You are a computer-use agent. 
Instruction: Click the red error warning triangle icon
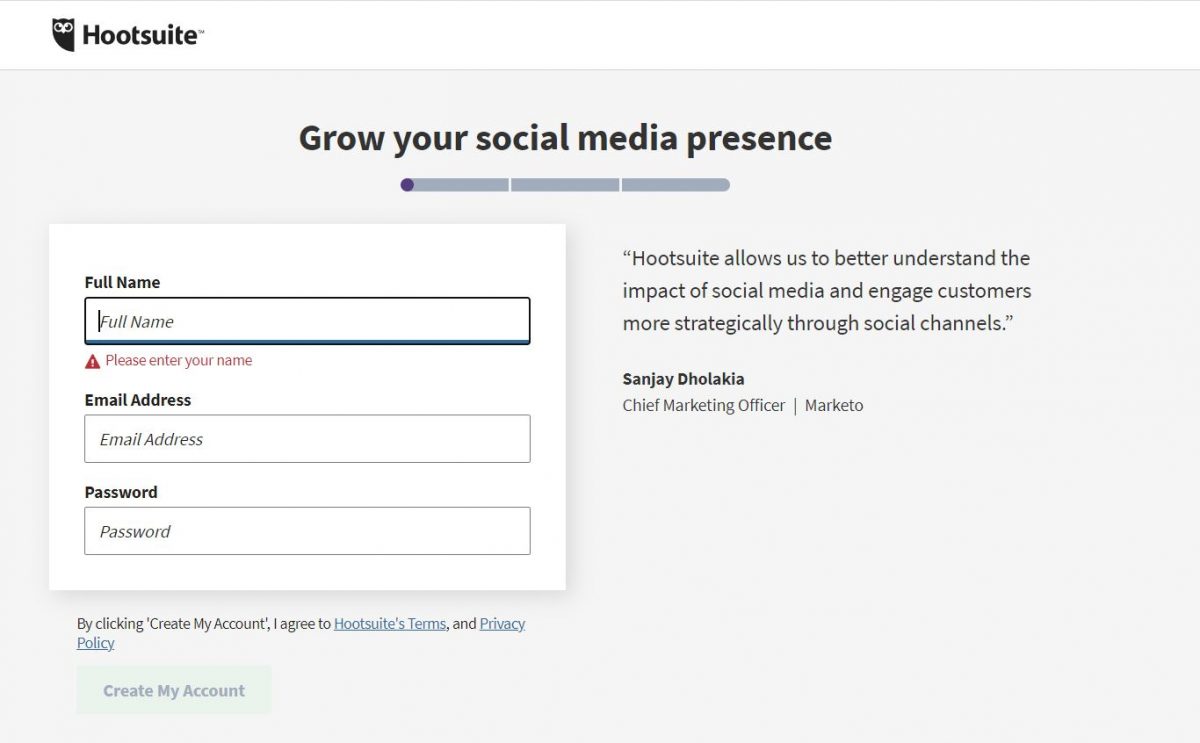point(90,360)
